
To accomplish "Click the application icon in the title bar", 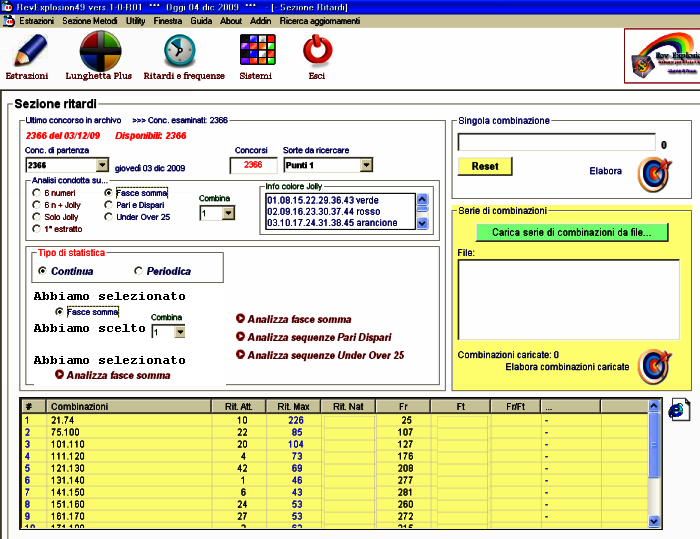I will tap(8, 7).
